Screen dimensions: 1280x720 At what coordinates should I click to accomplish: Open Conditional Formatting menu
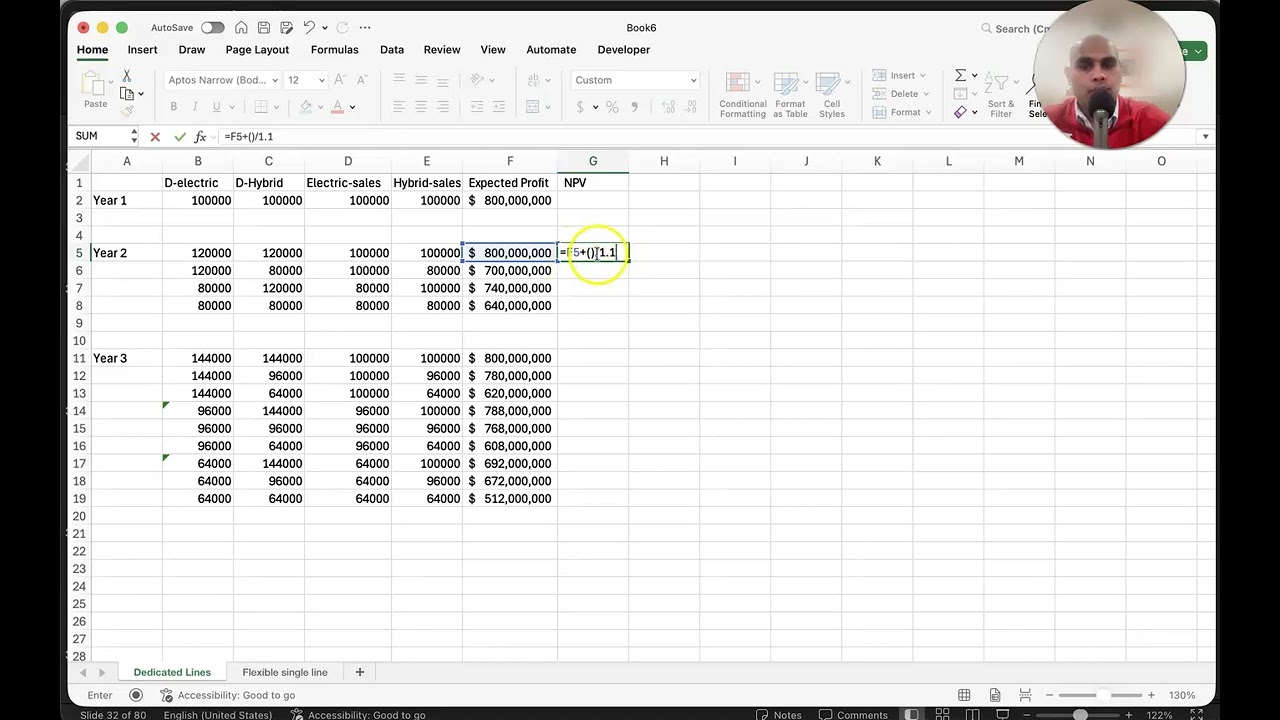coord(743,95)
